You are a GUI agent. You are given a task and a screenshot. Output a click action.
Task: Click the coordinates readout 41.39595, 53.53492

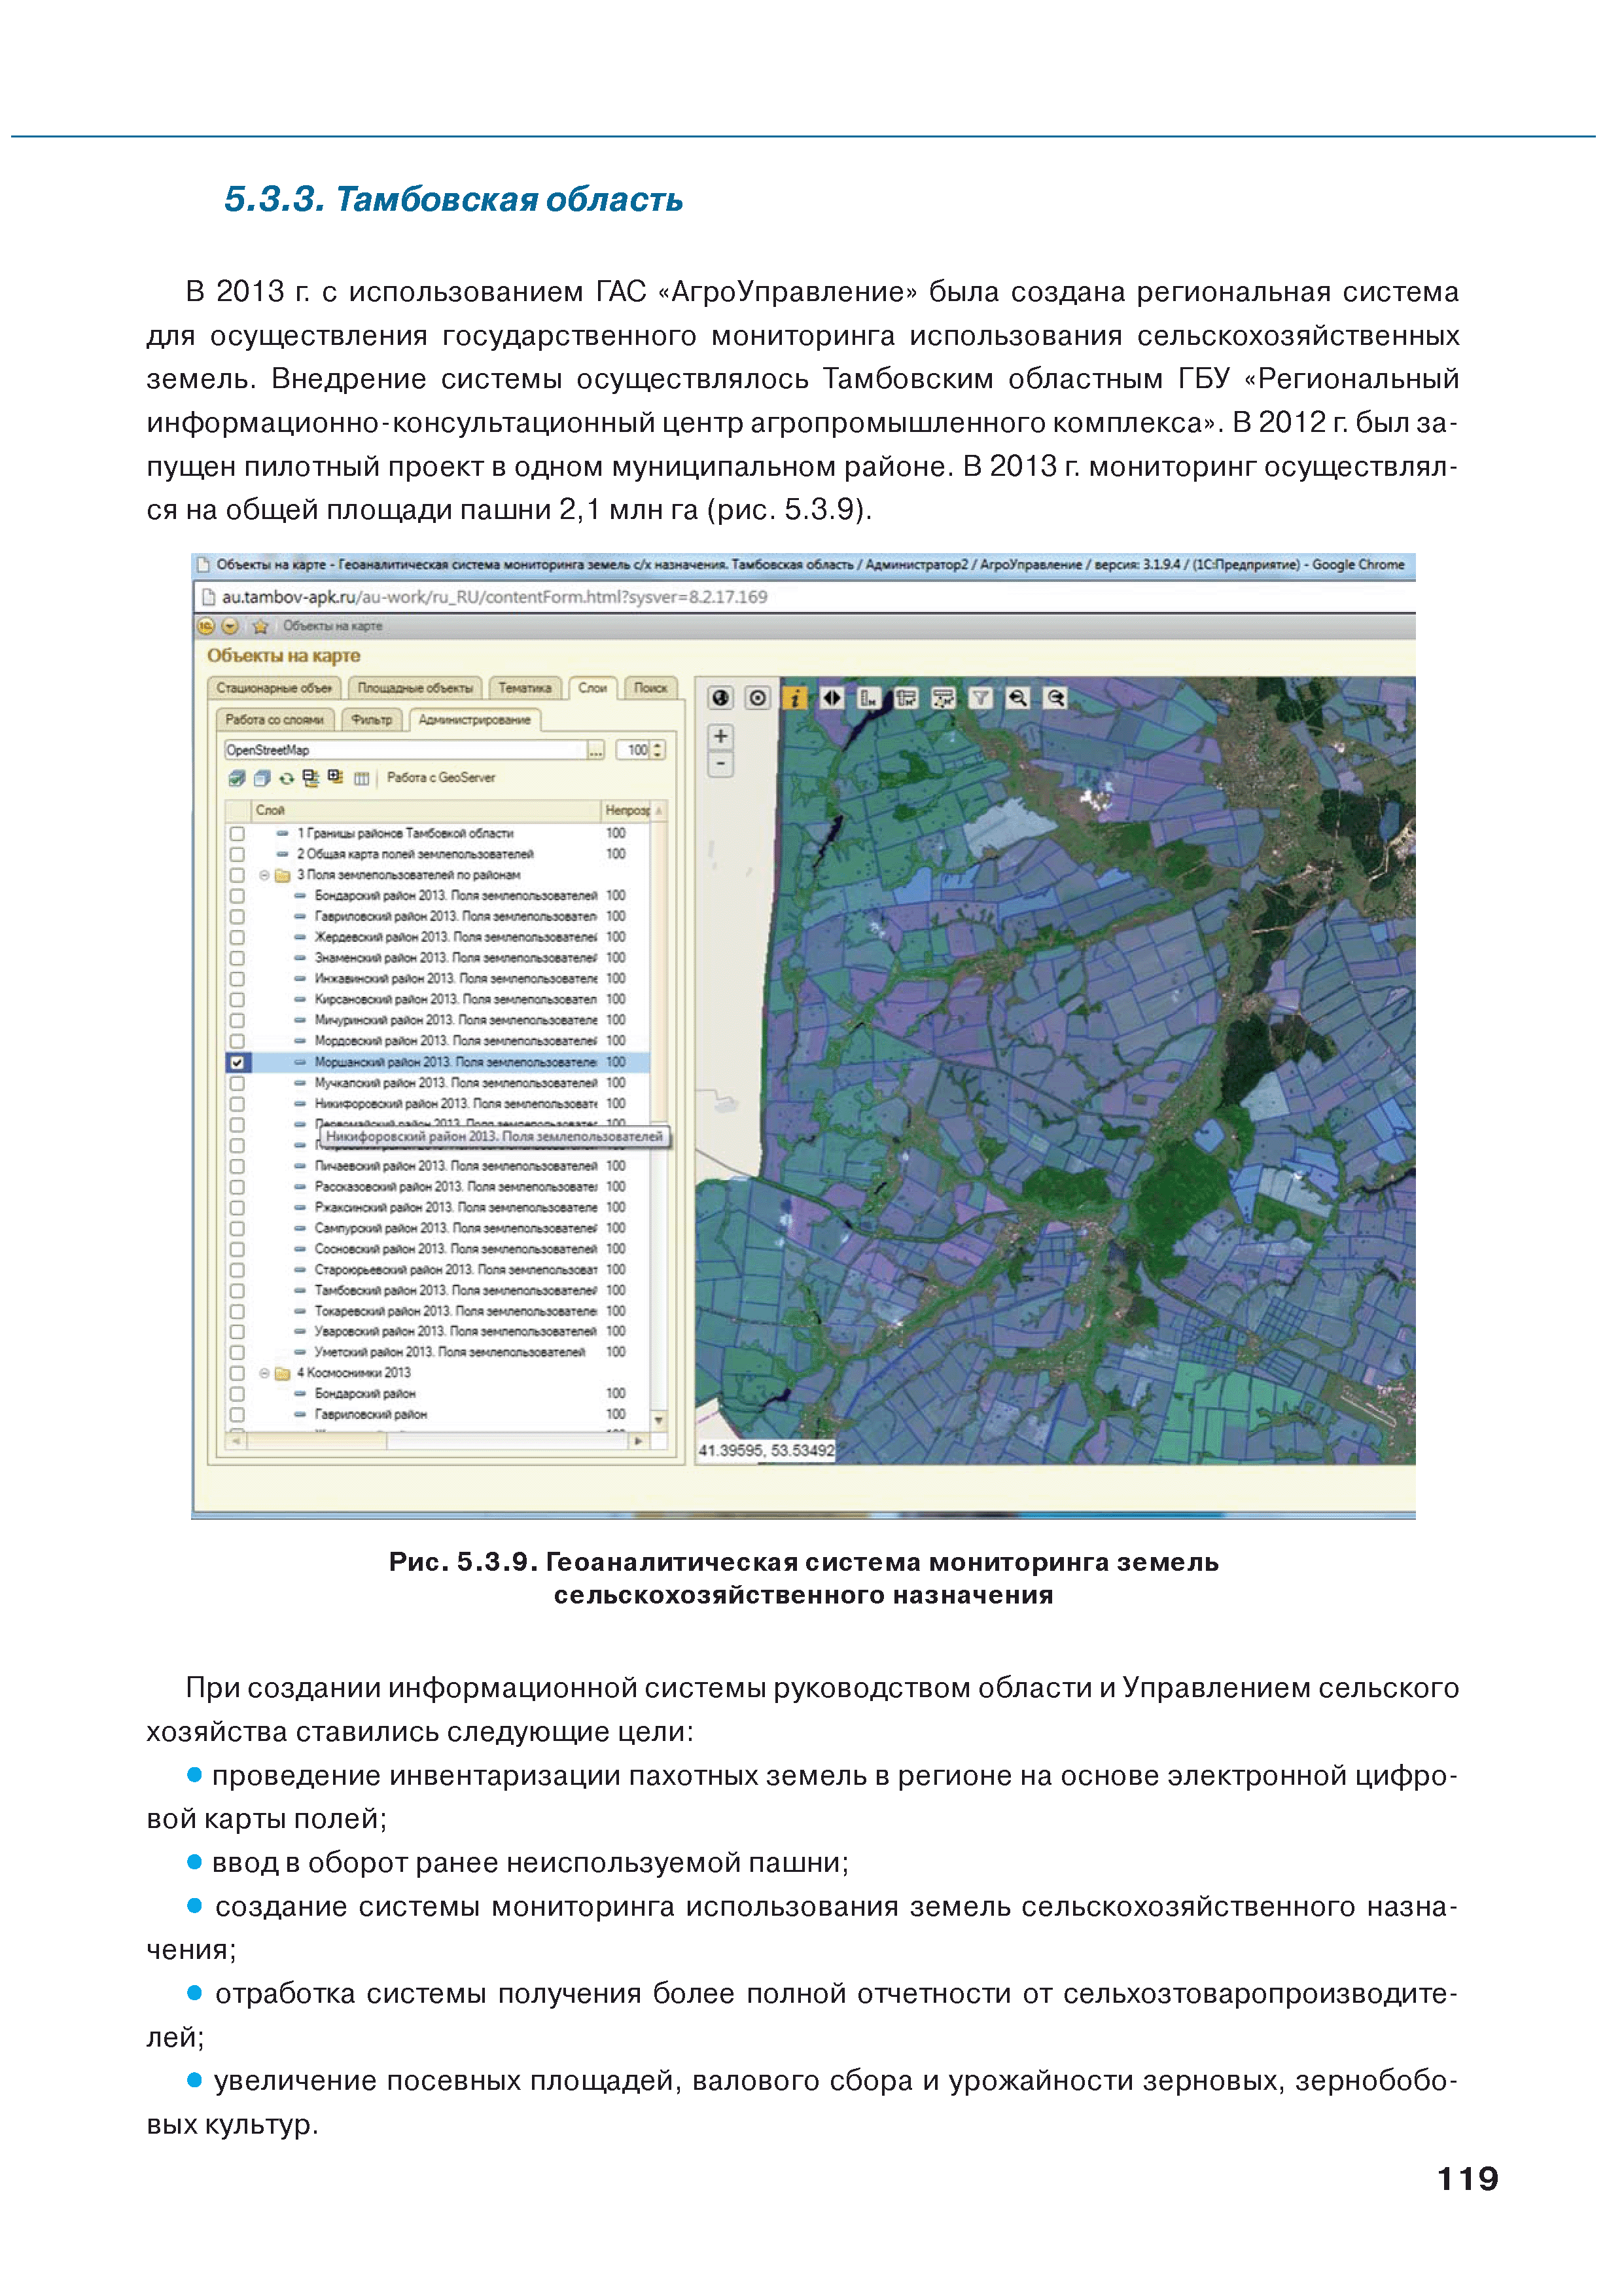click(x=766, y=1451)
